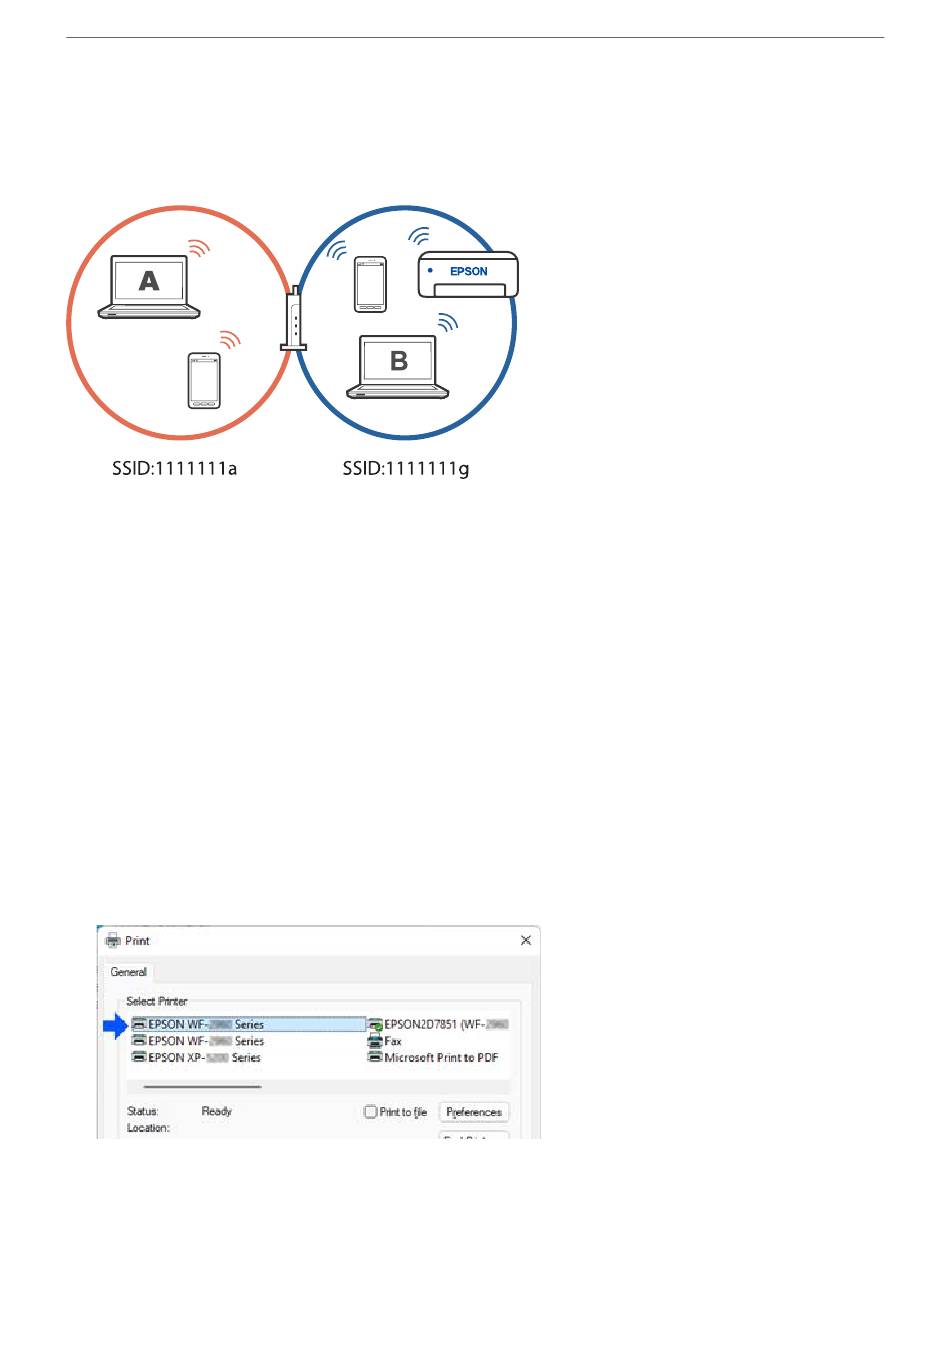Click laptop A in the network diagram

[x=149, y=287]
